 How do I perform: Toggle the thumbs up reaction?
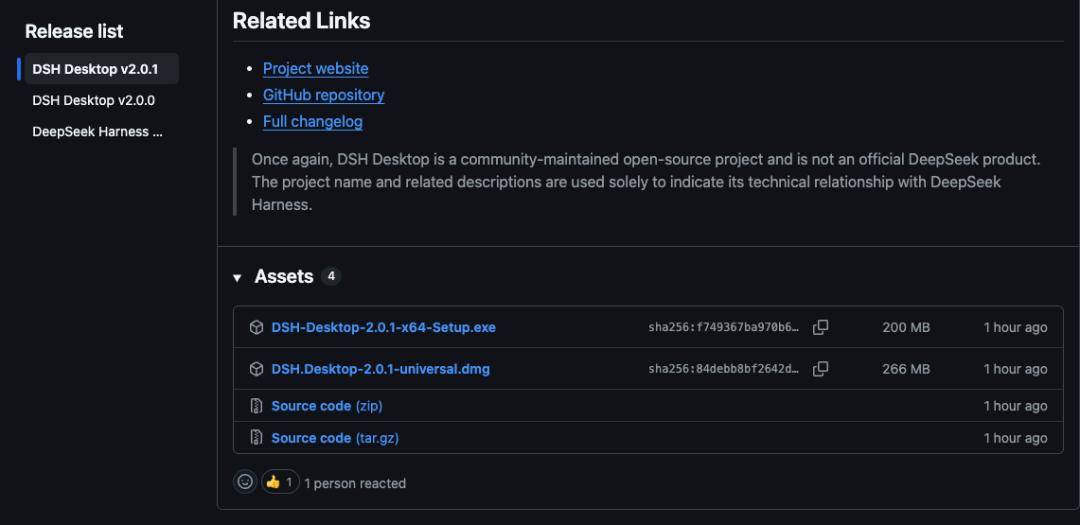coord(280,482)
